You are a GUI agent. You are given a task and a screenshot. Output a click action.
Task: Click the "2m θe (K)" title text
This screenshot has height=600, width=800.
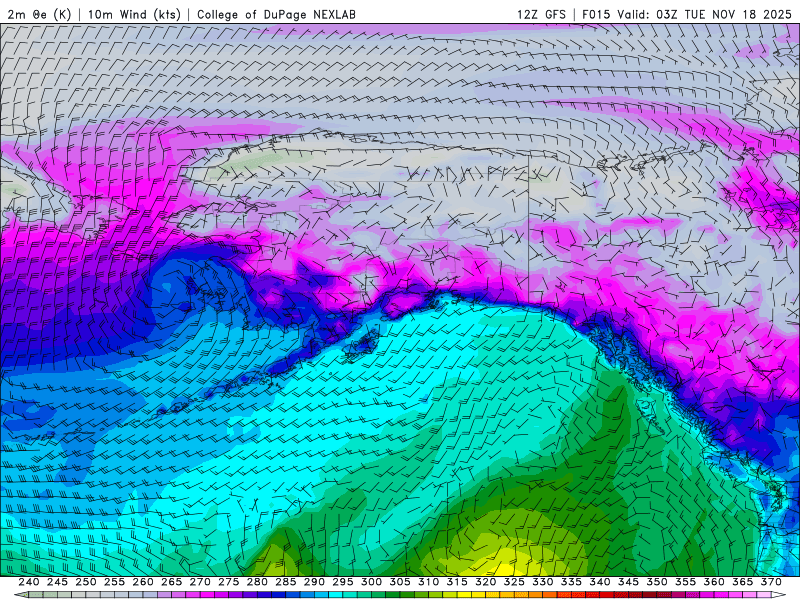coord(39,14)
